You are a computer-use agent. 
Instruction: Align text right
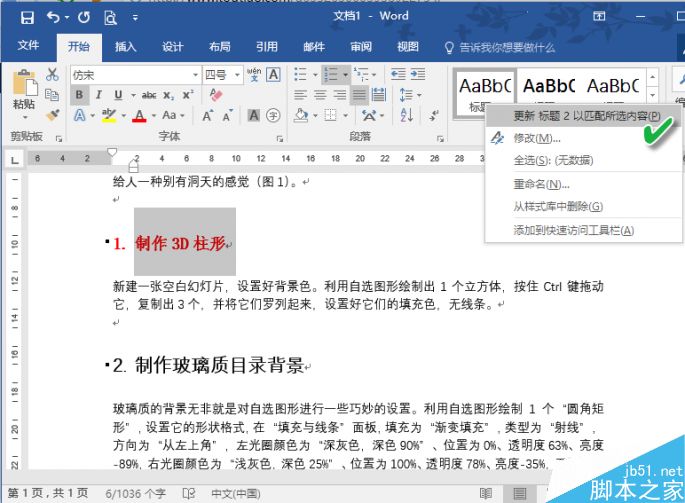(340, 95)
